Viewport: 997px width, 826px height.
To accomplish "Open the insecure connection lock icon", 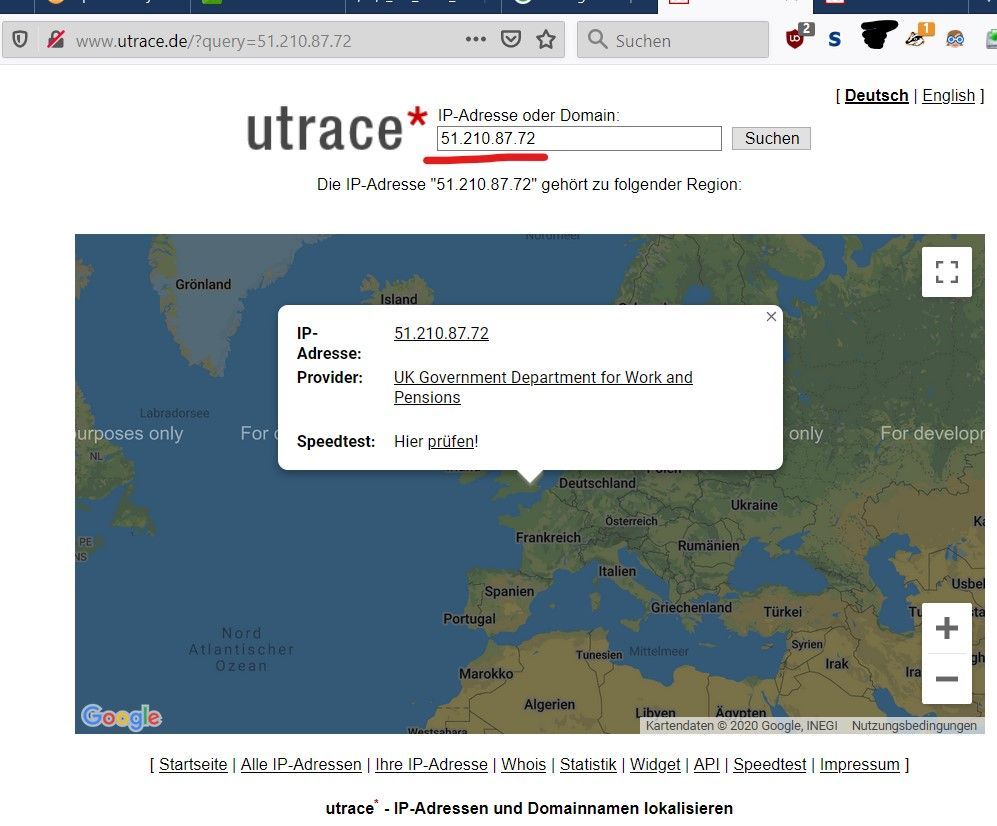I will [x=55, y=40].
